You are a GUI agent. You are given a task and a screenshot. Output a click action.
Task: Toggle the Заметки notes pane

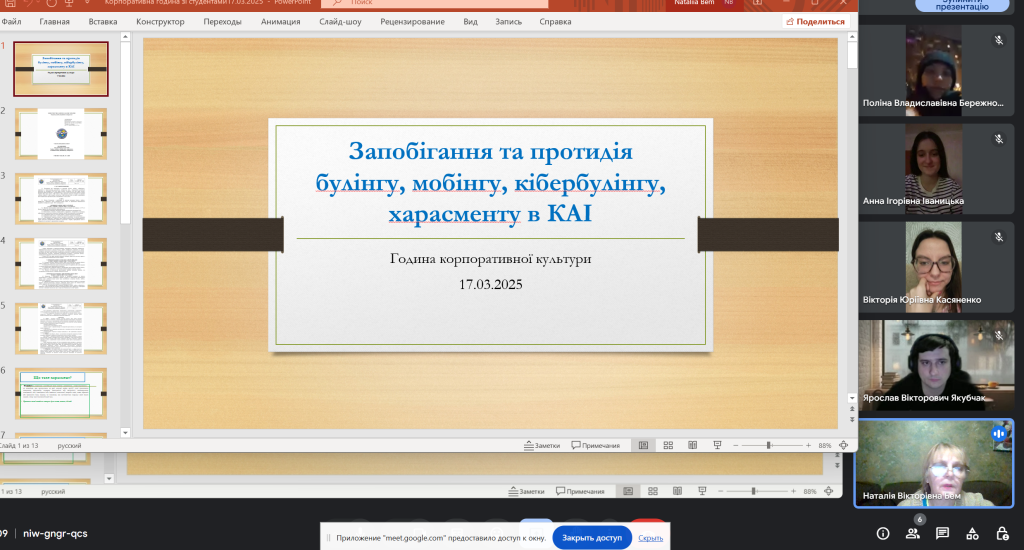[x=541, y=445]
